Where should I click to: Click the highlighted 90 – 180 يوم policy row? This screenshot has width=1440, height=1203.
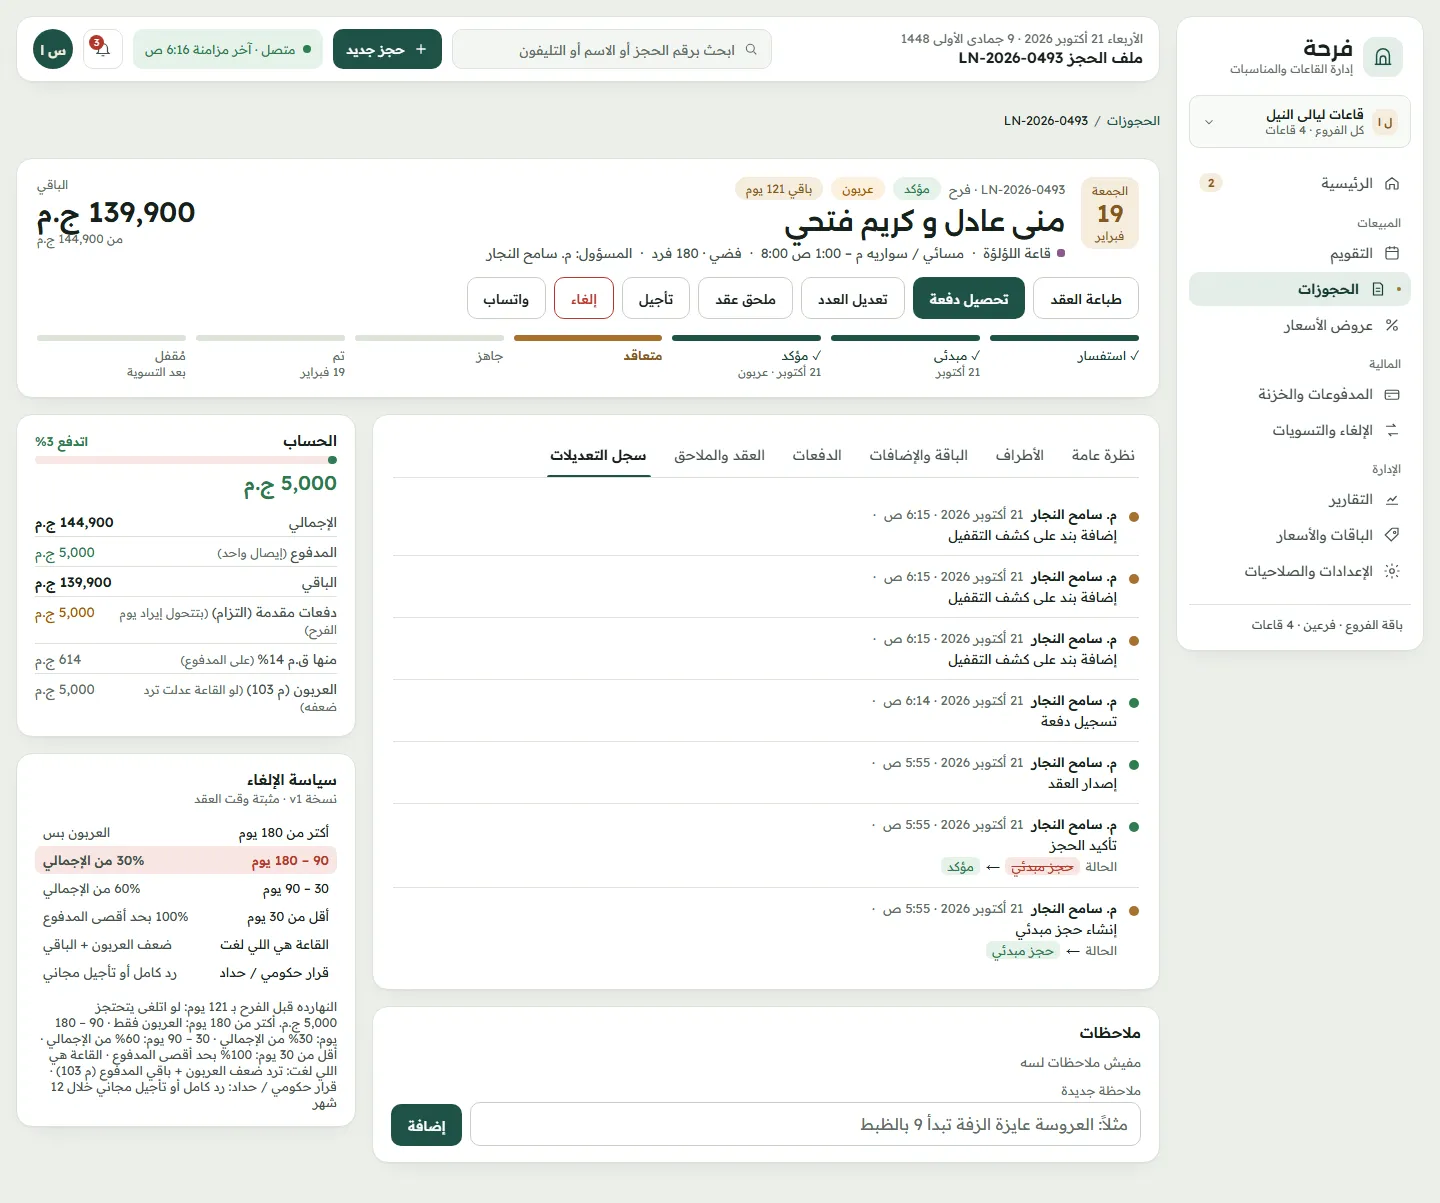[186, 860]
